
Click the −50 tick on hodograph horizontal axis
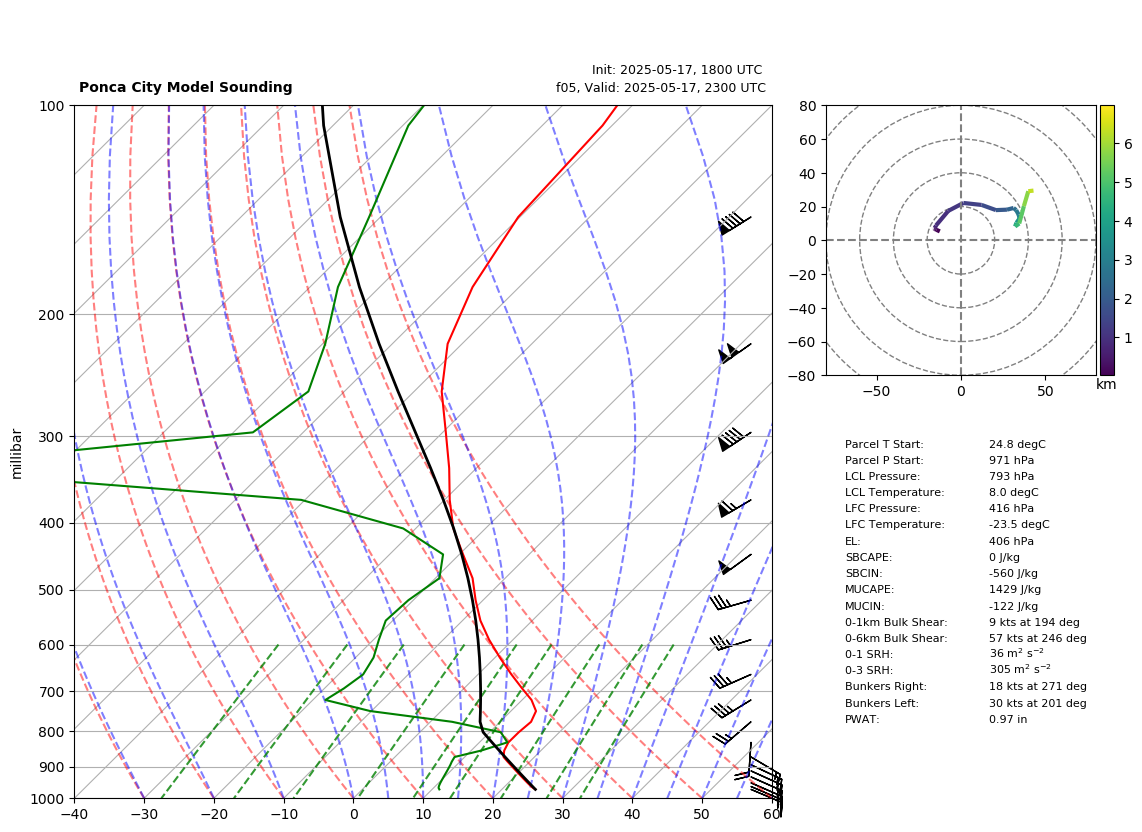point(876,391)
